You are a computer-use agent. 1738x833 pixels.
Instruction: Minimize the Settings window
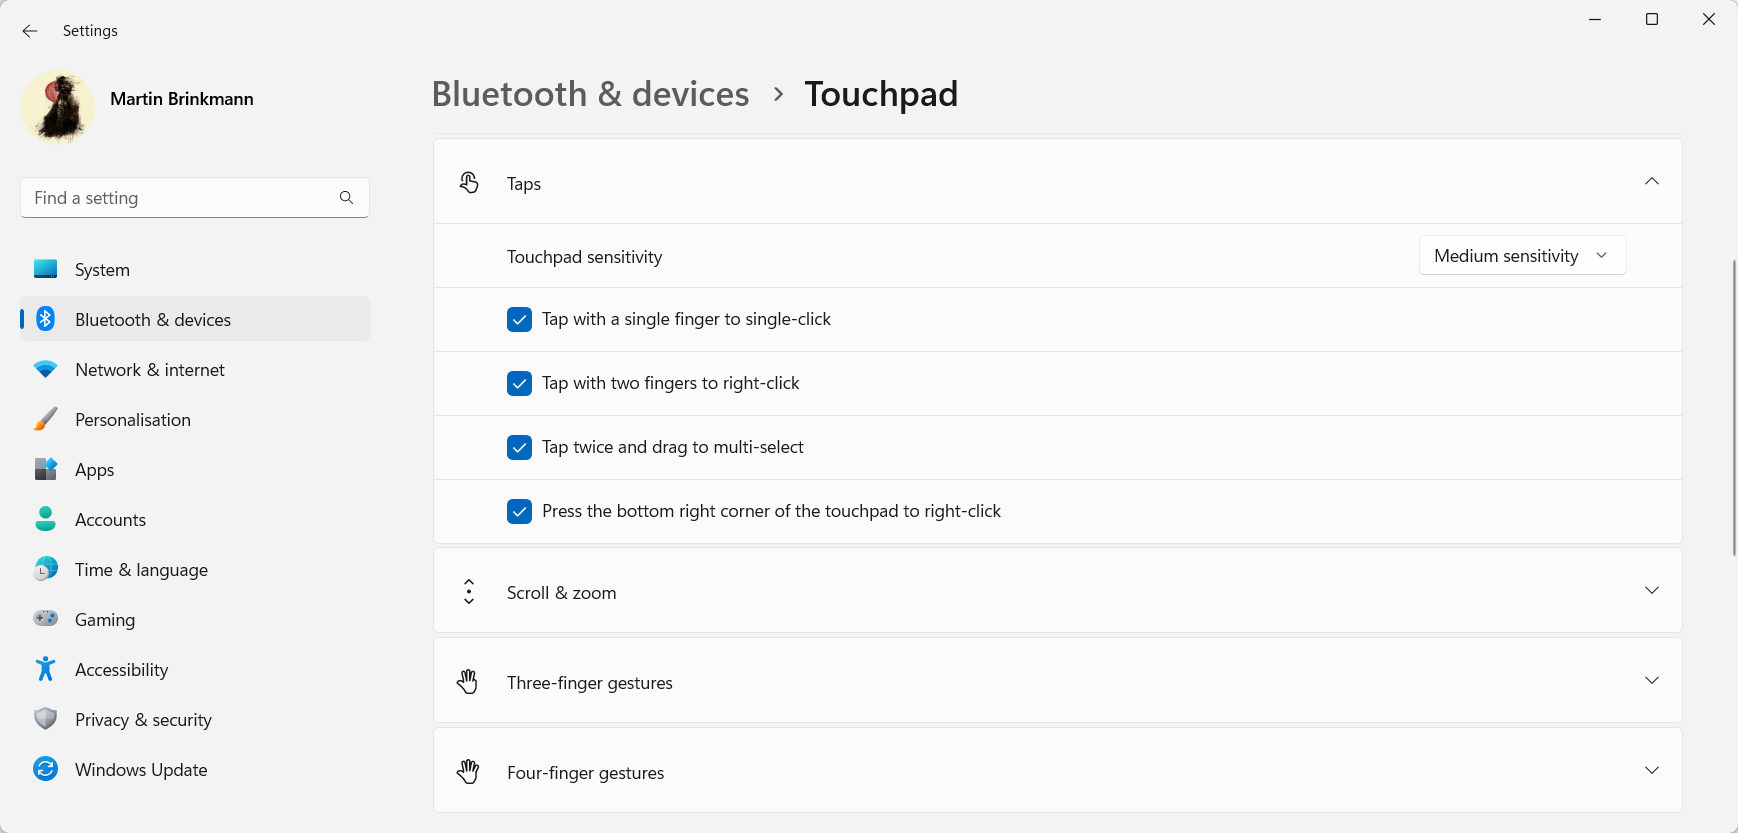[x=1595, y=19]
